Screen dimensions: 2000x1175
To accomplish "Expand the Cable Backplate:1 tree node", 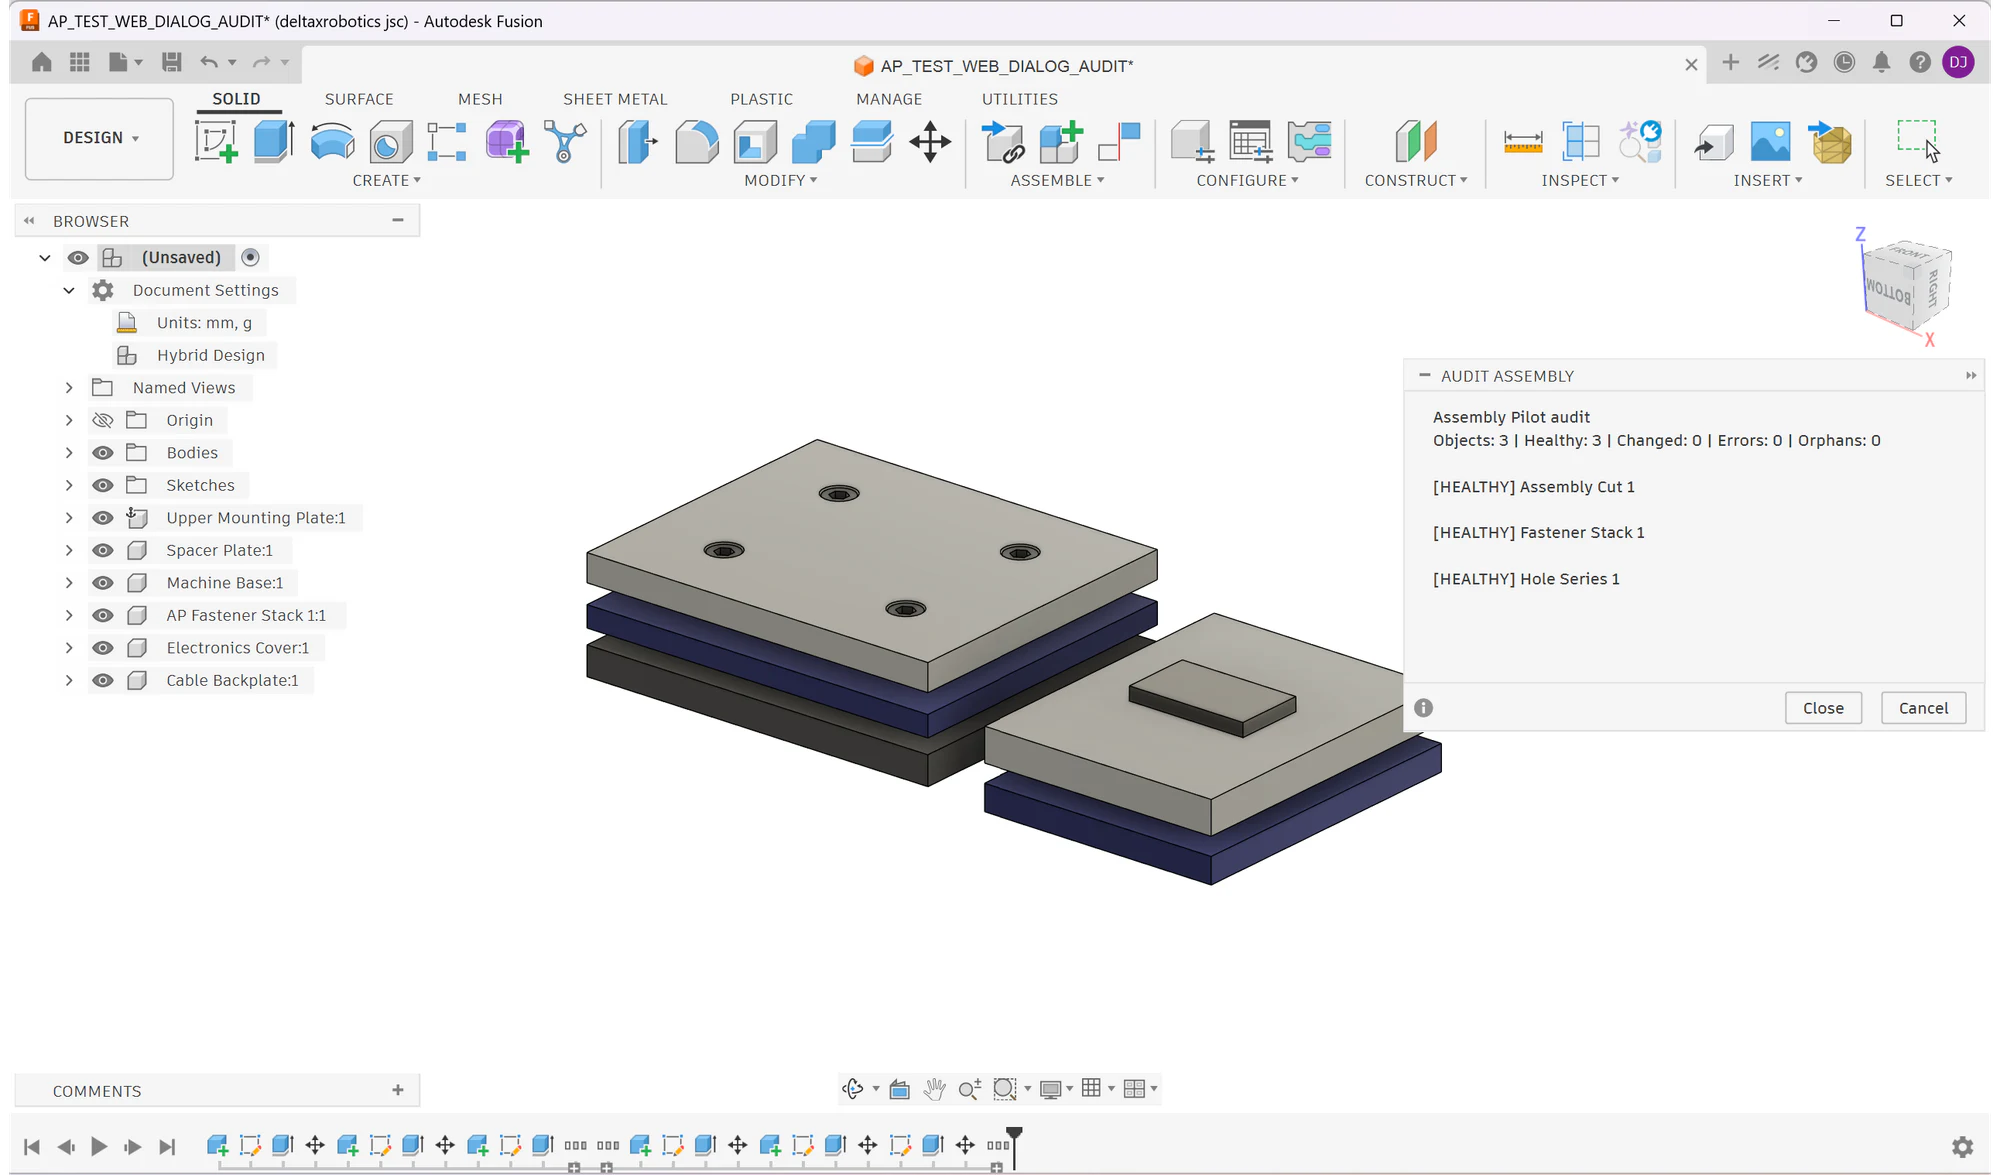I will pyautogui.click(x=69, y=680).
